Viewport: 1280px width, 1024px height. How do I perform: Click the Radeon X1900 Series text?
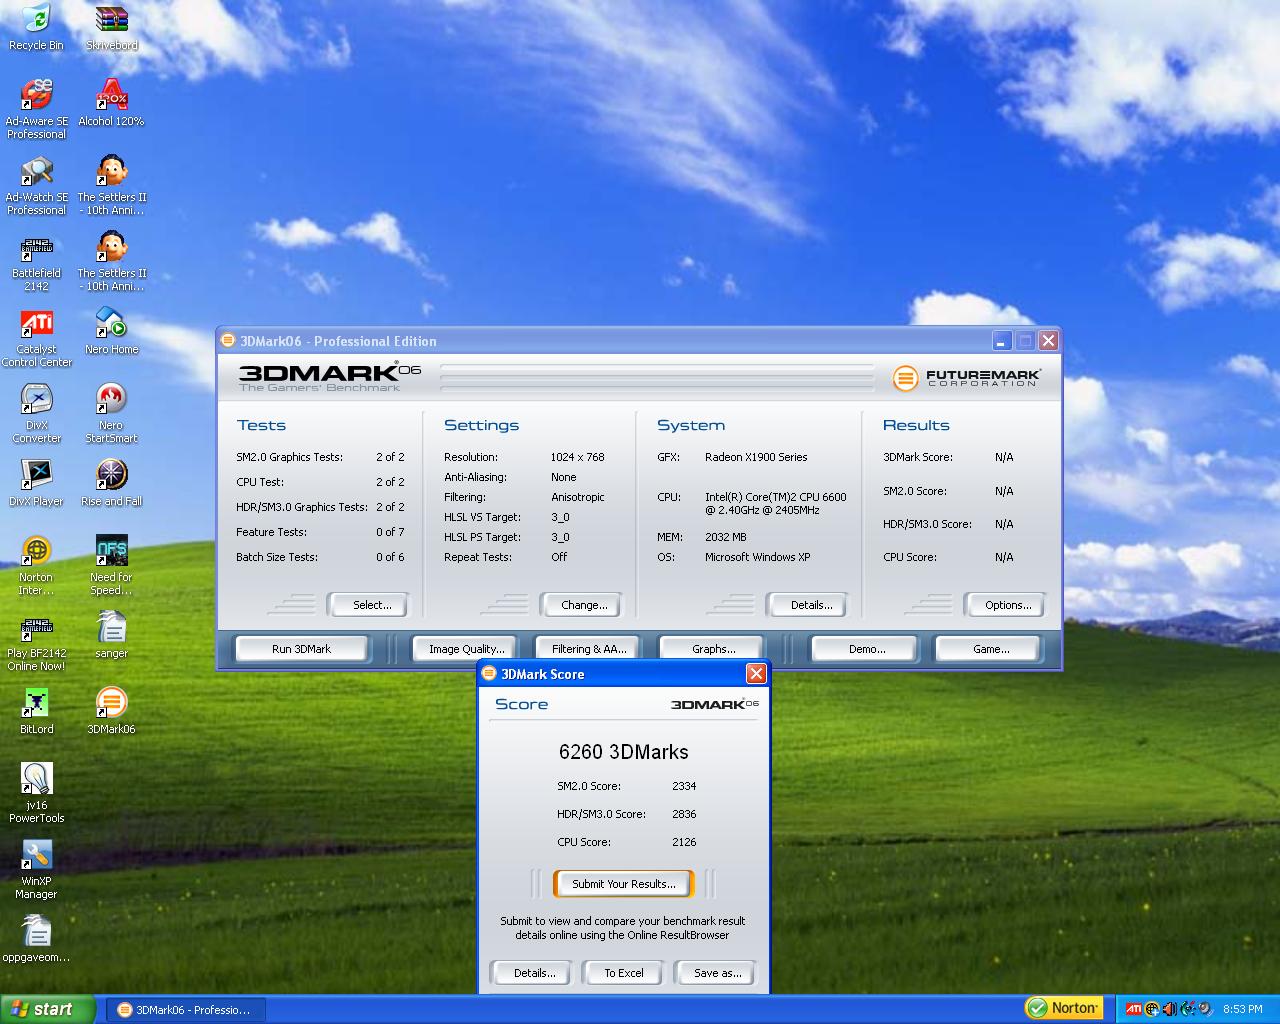point(755,457)
